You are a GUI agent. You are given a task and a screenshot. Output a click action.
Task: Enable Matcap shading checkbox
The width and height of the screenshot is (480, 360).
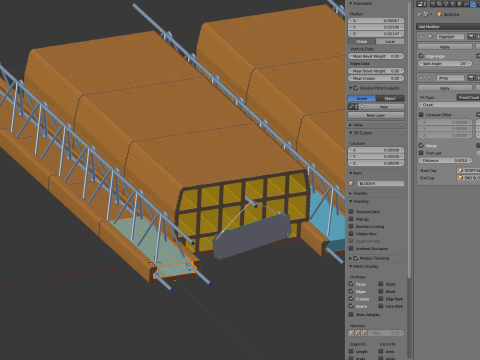pyautogui.click(x=351, y=219)
